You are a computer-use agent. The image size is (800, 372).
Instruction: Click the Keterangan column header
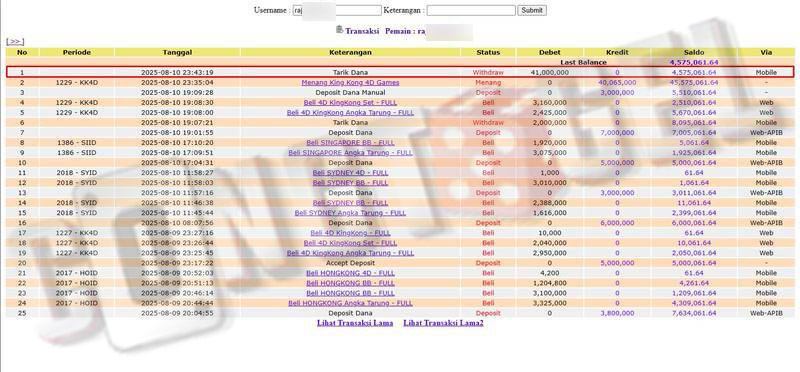pyautogui.click(x=350, y=52)
